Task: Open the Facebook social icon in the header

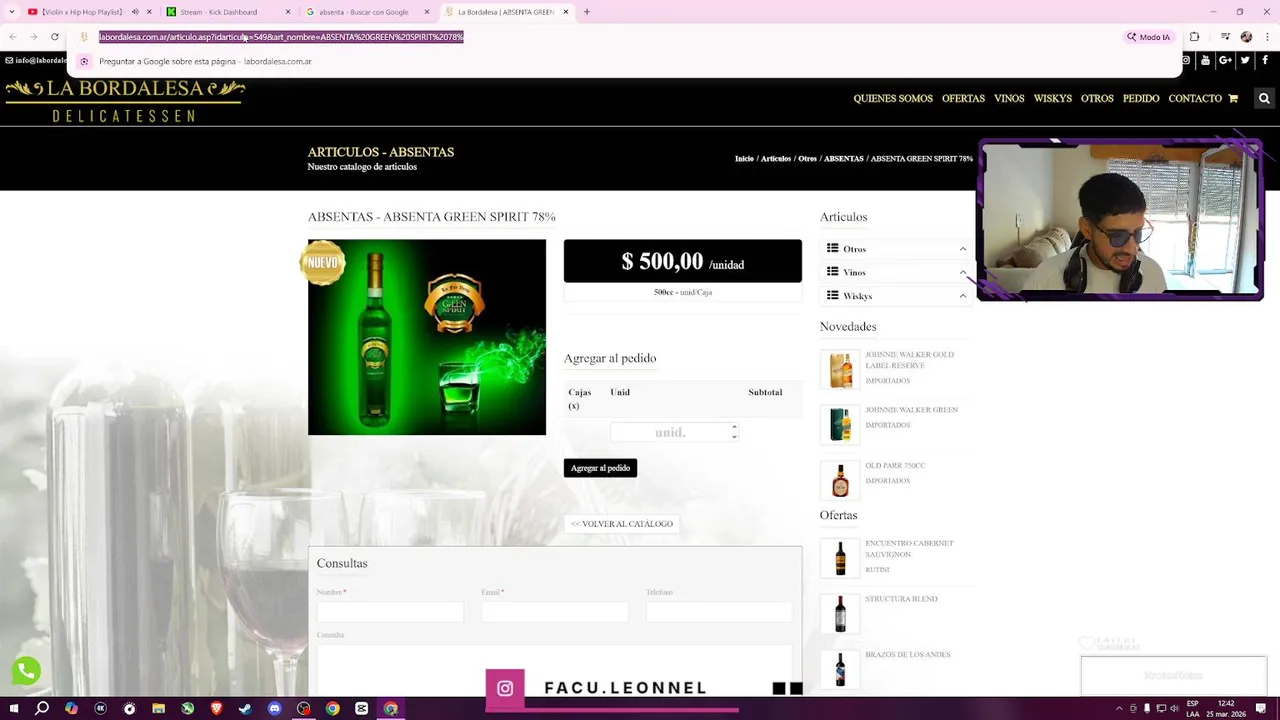Action: coord(1263,60)
